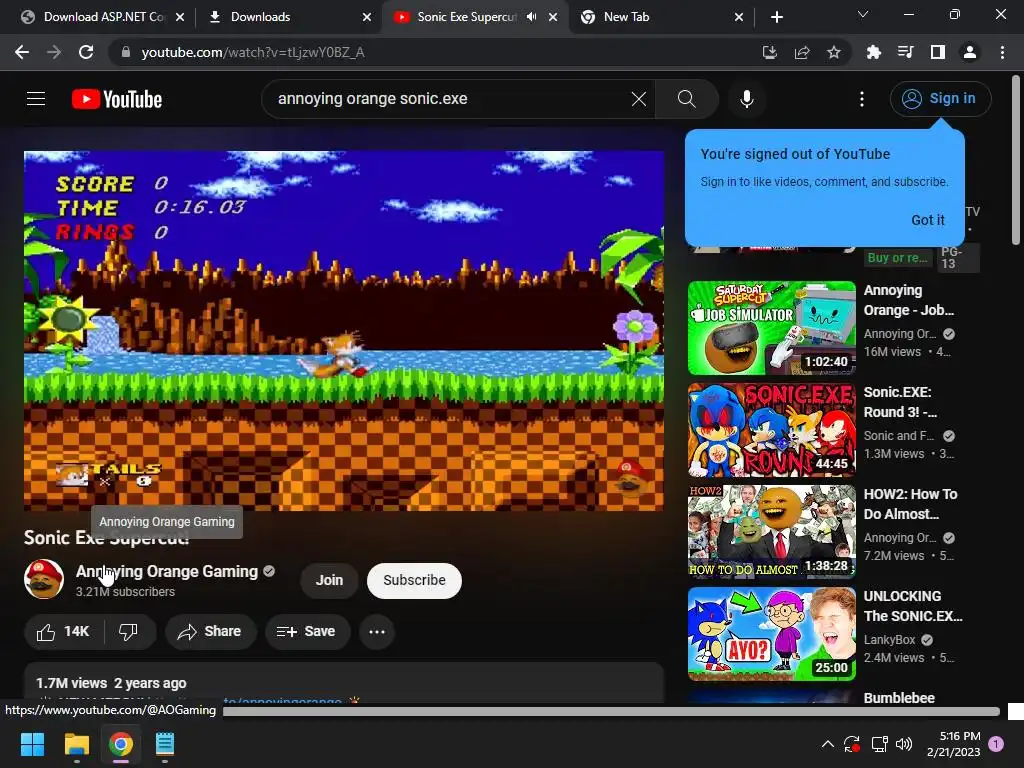Expand the description showing 1.7M views
Screen dimensions: 1024x768
pyautogui.click(x=344, y=683)
